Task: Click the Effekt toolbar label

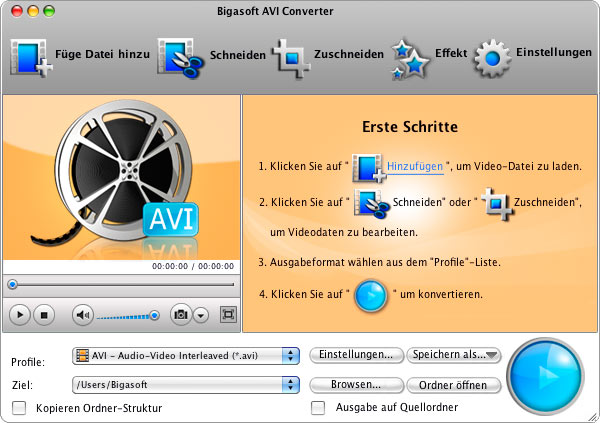Action: point(451,53)
